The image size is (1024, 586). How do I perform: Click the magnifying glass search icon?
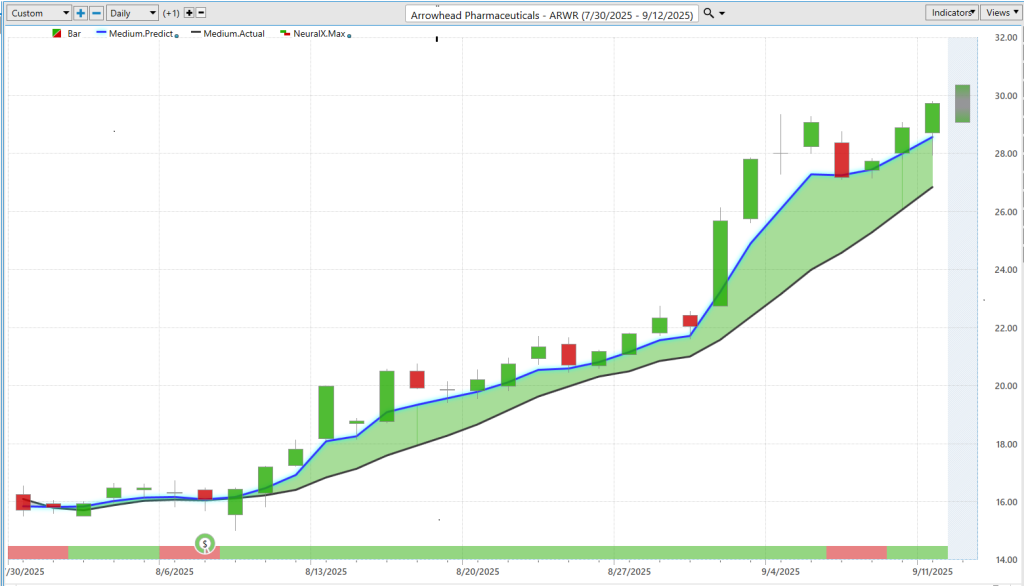click(709, 13)
